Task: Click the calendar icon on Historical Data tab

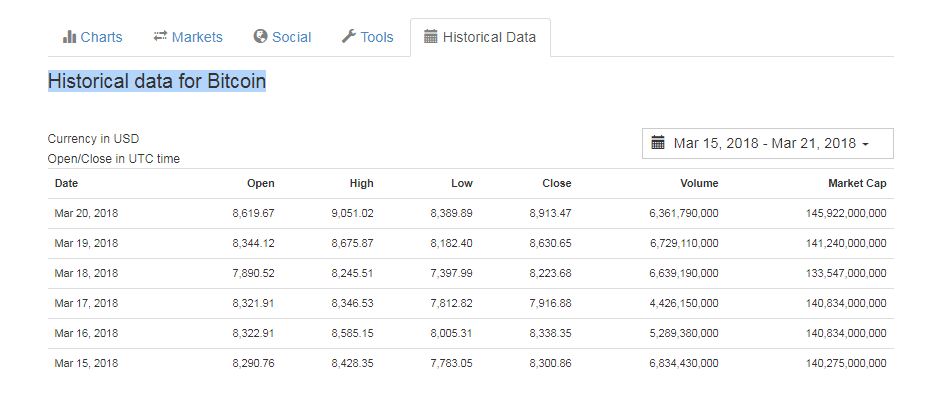Action: (431, 37)
